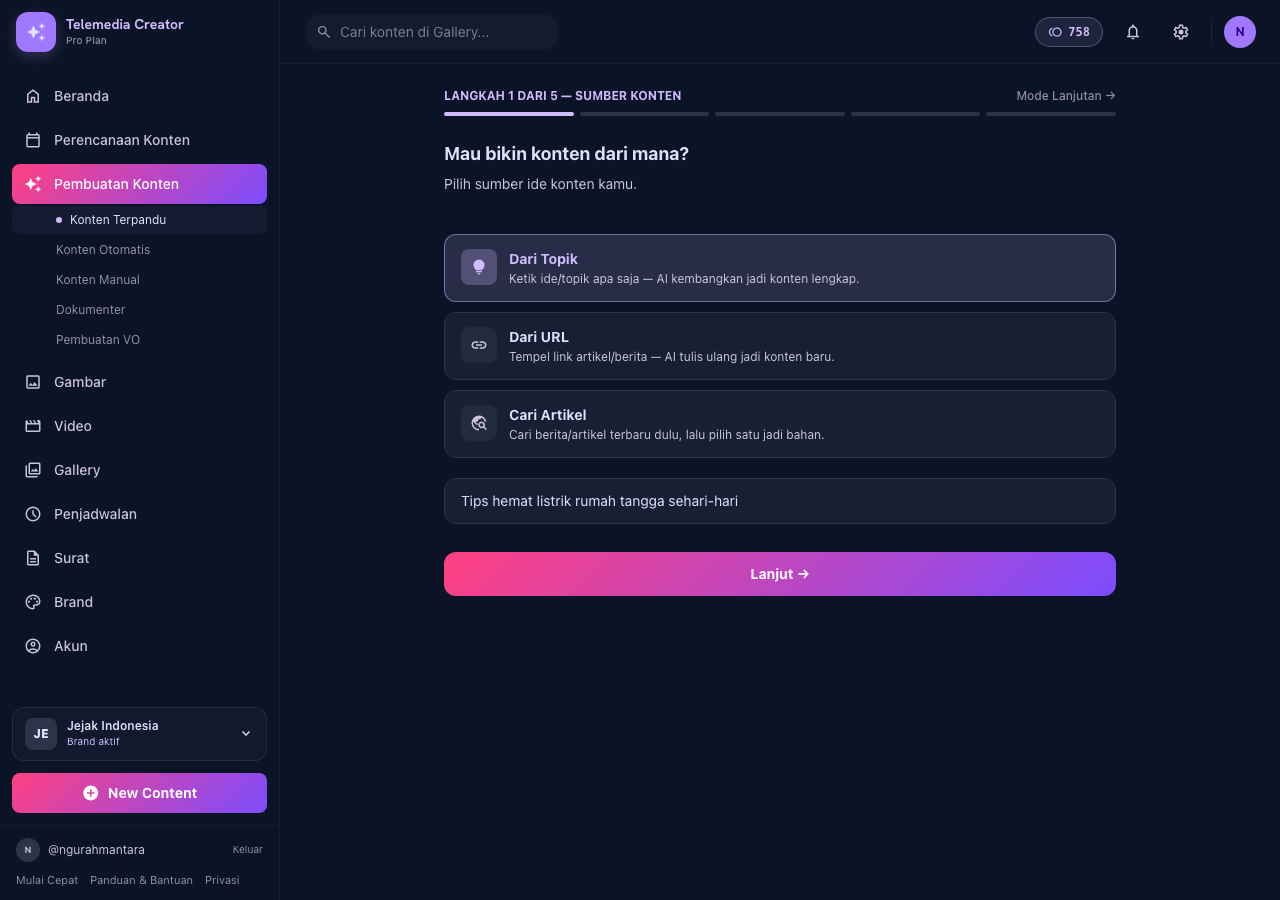This screenshot has width=1280, height=900.
Task: Open the 758 credits balance pill
Action: 1069,32
